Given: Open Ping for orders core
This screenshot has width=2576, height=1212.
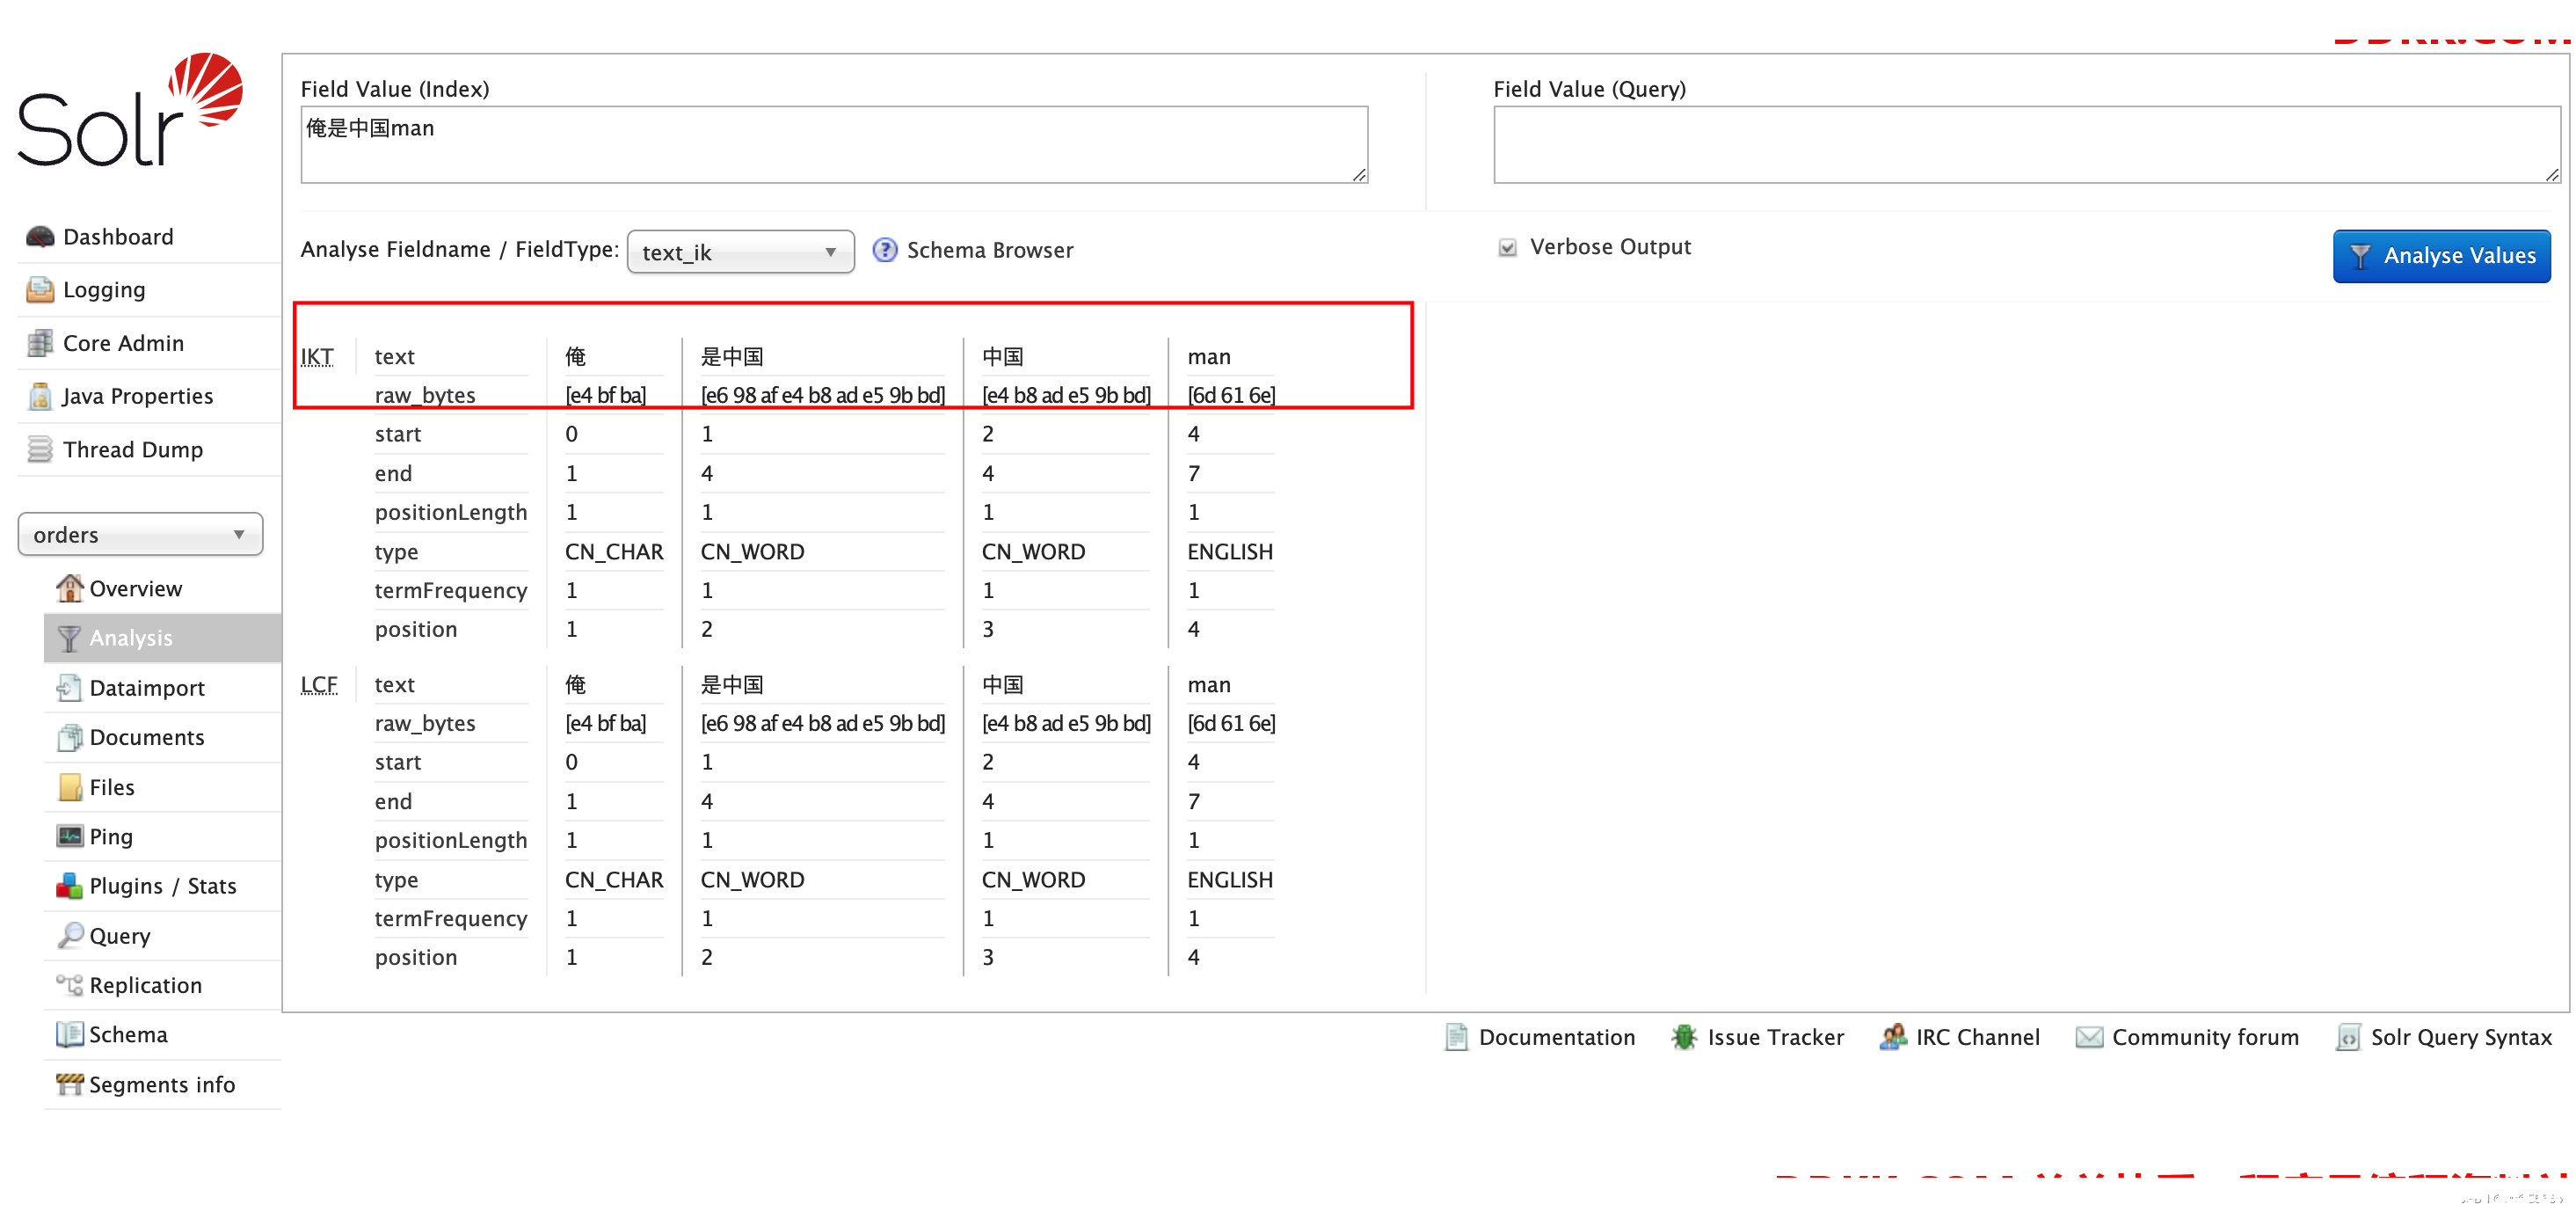Looking at the screenshot, I should [111, 836].
